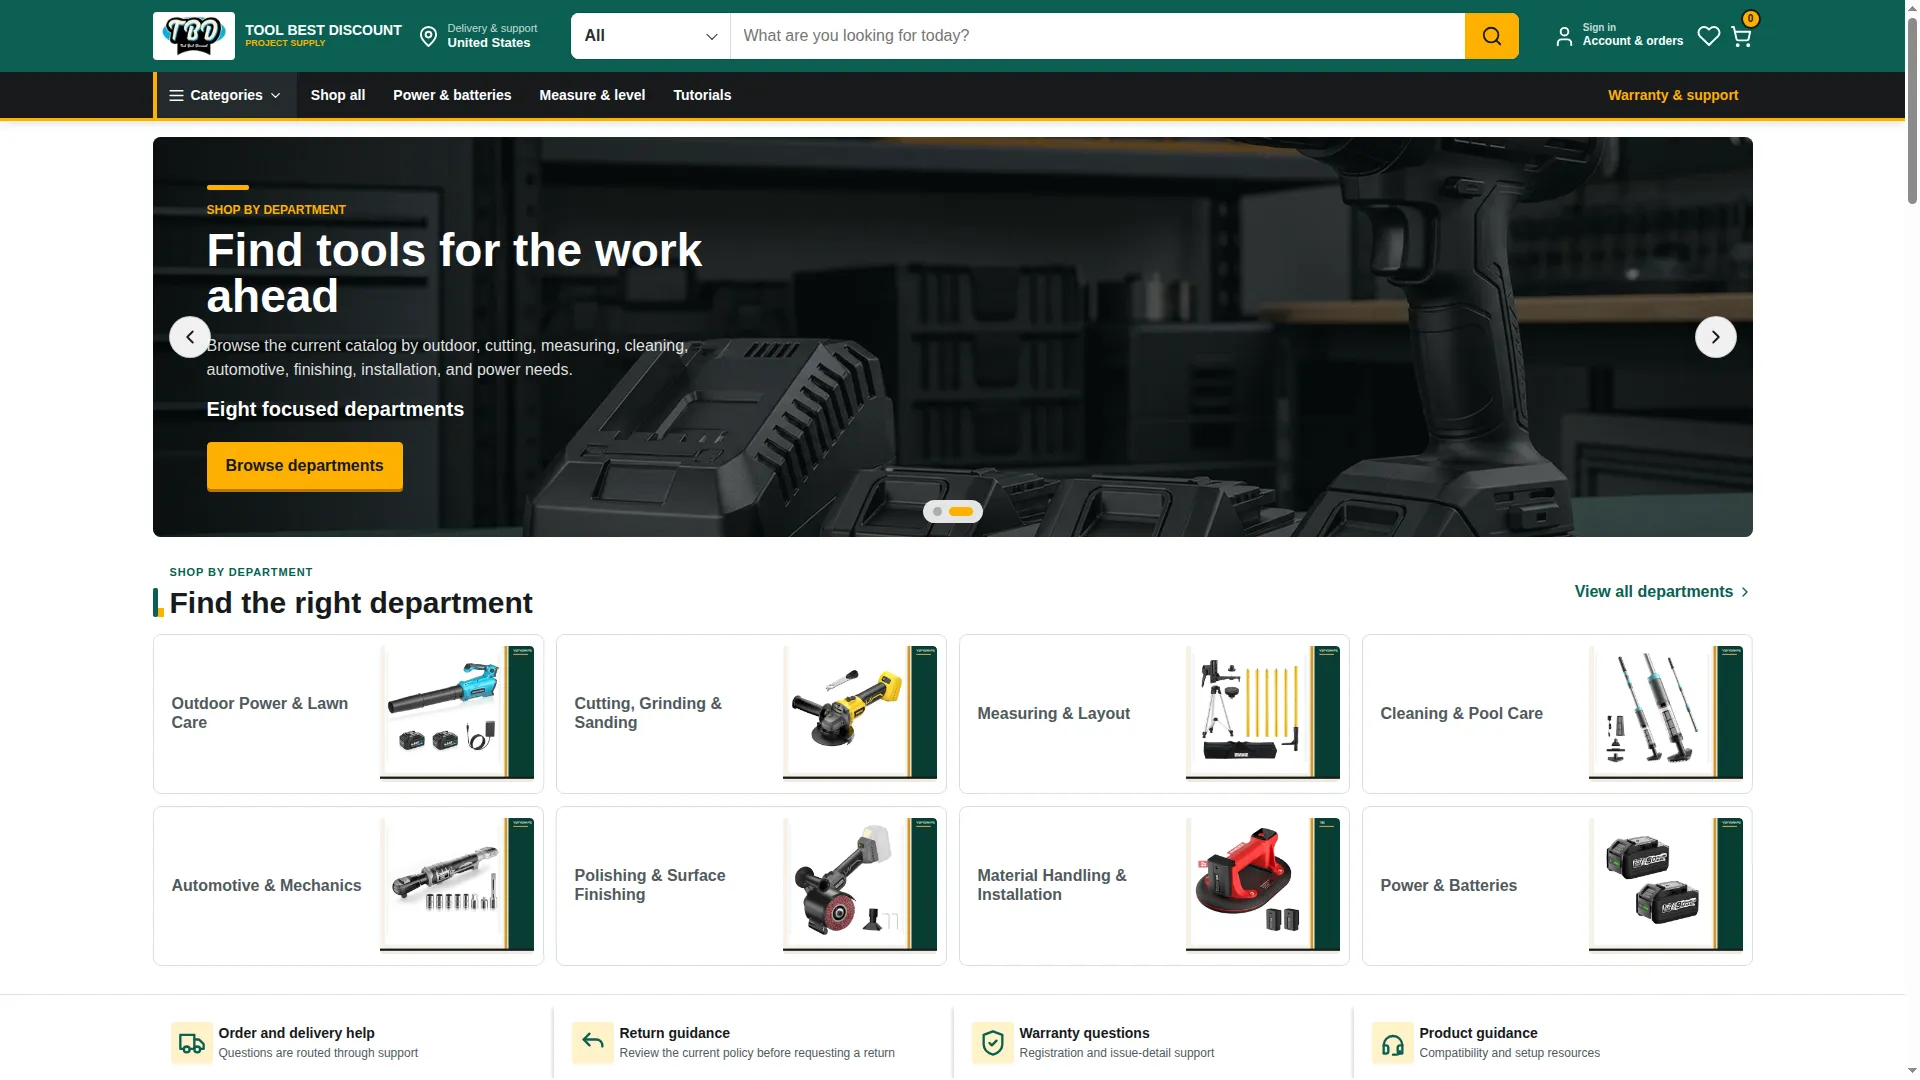Open the All search category dropdown
This screenshot has width=1920, height=1080.
(651, 36)
